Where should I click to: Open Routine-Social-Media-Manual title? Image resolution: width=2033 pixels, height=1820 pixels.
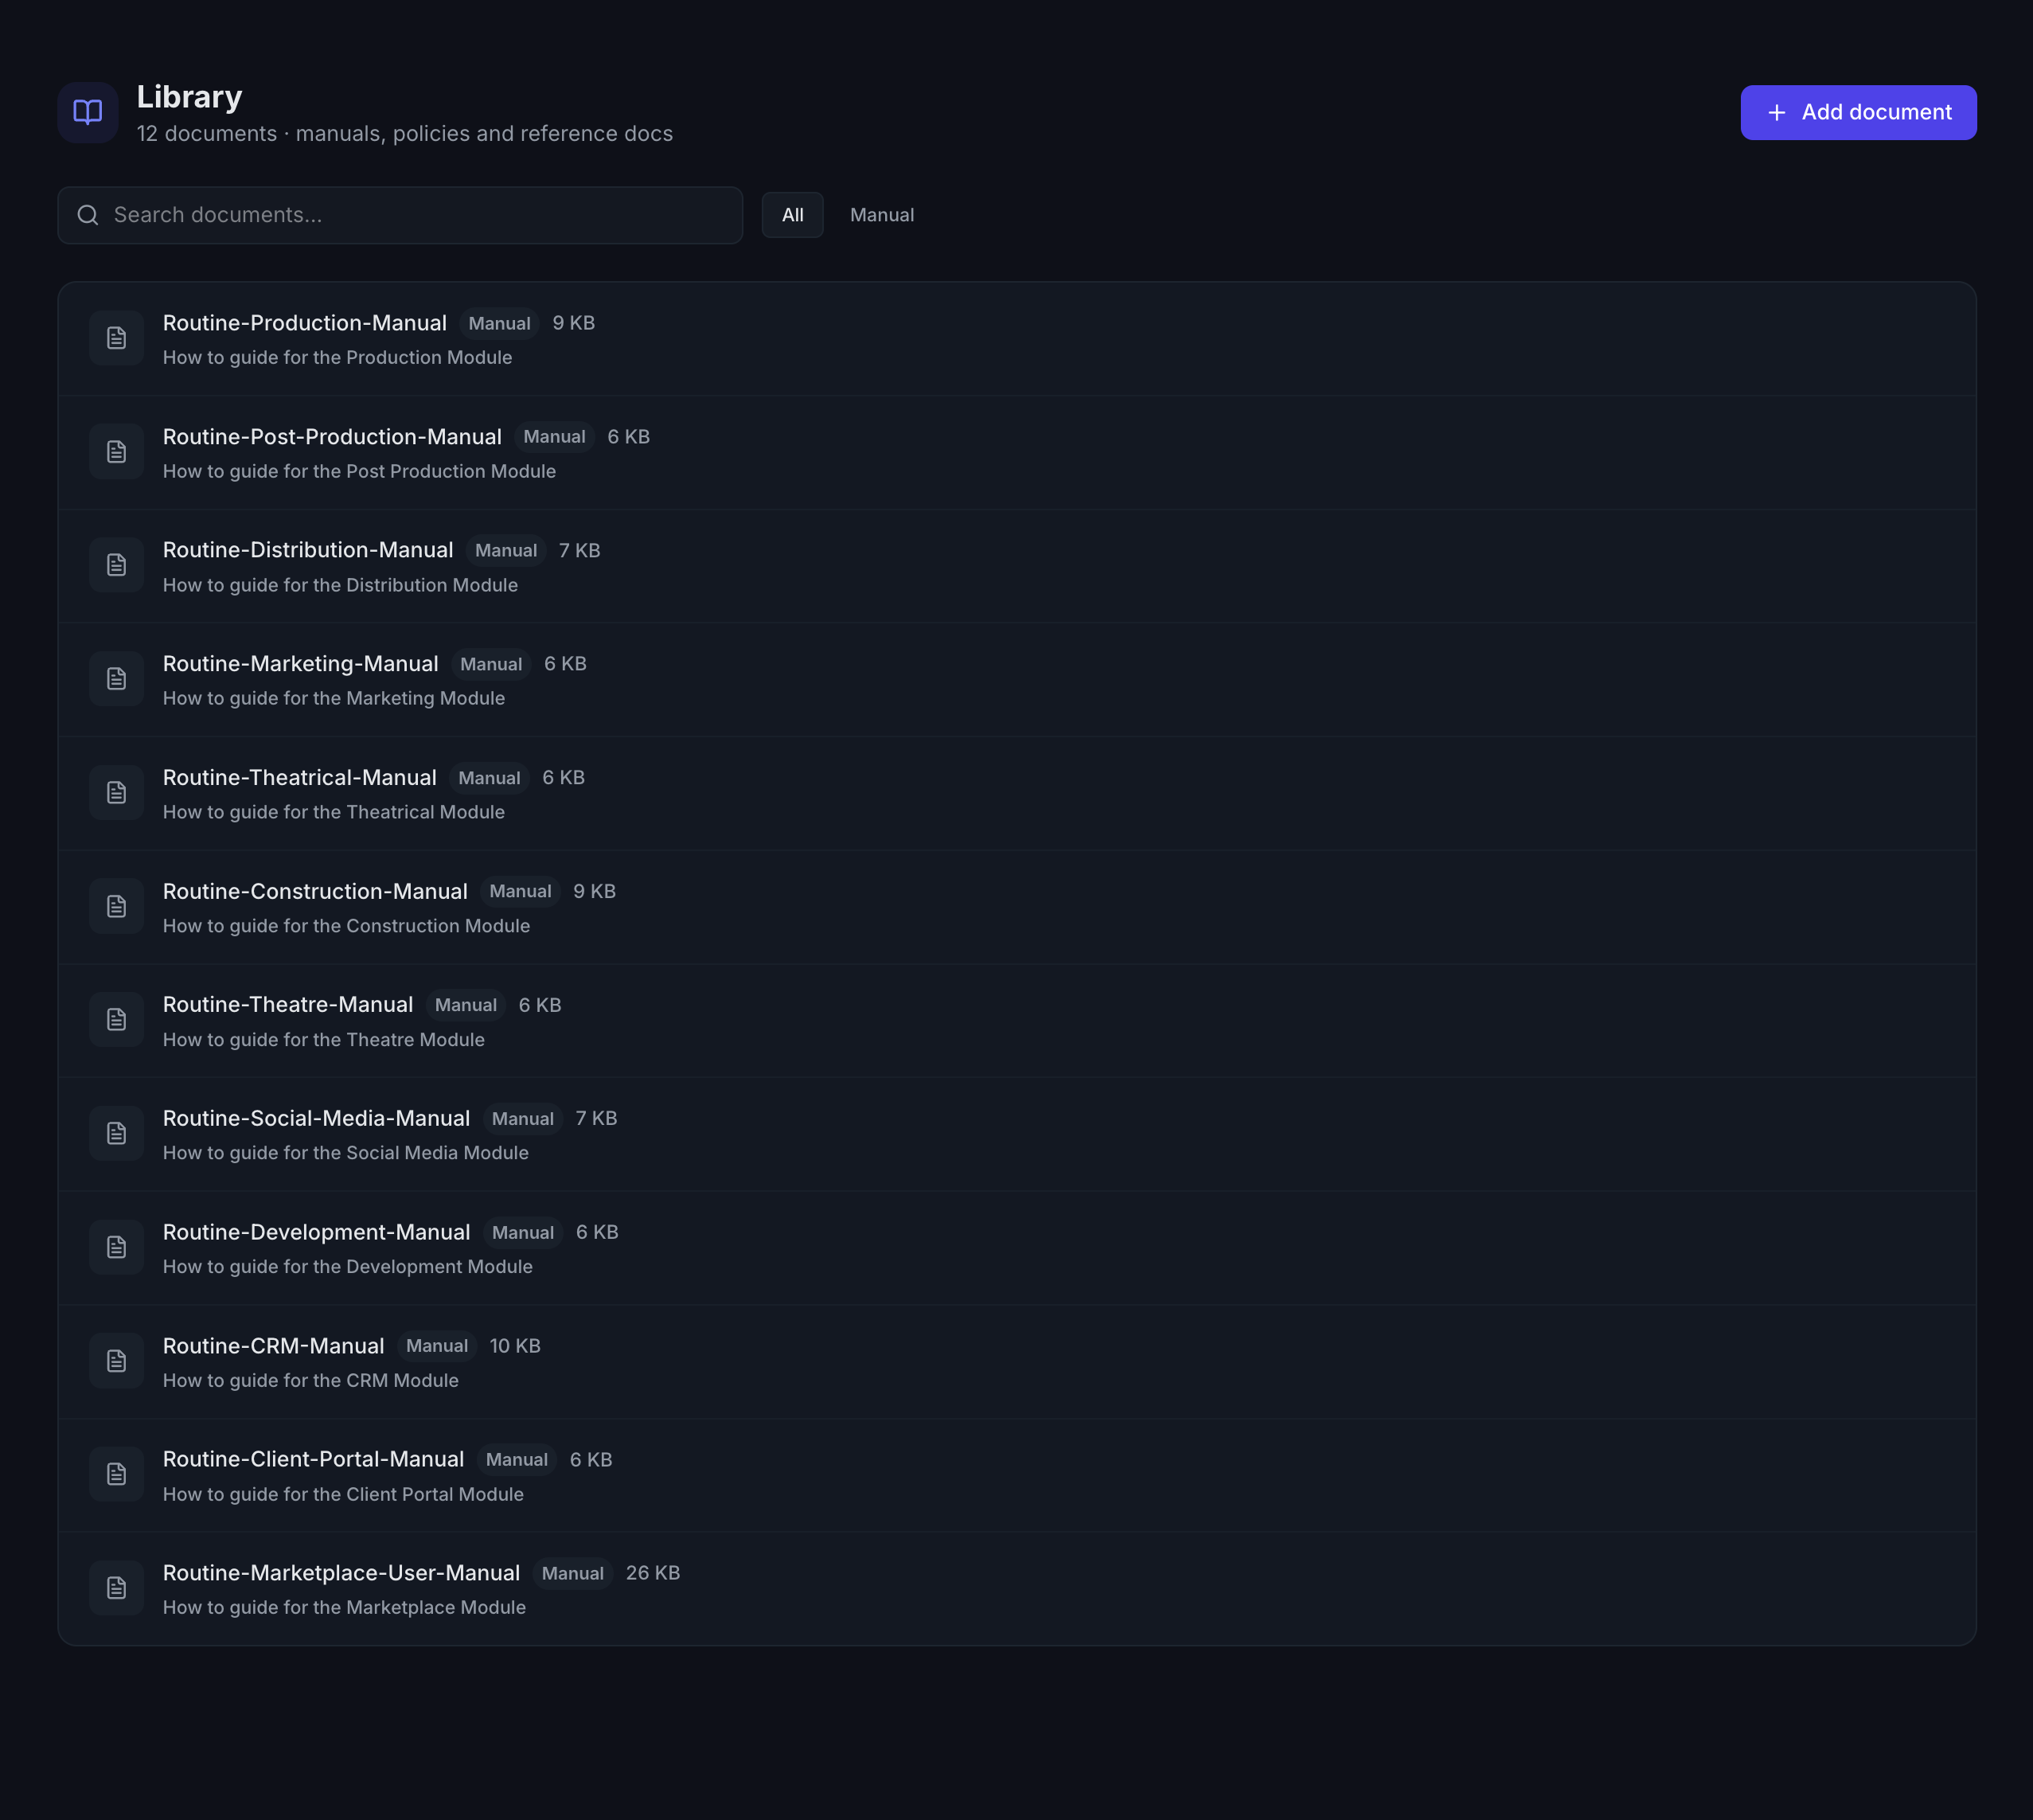click(x=316, y=1119)
